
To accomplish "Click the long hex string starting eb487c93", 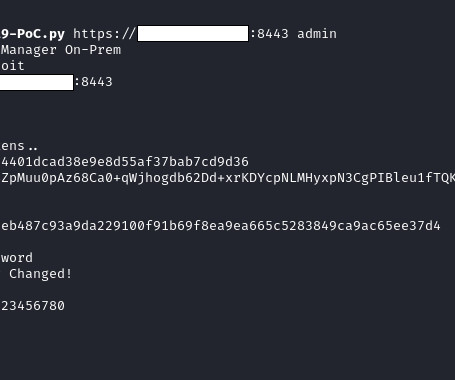I will pyautogui.click(x=221, y=226).
